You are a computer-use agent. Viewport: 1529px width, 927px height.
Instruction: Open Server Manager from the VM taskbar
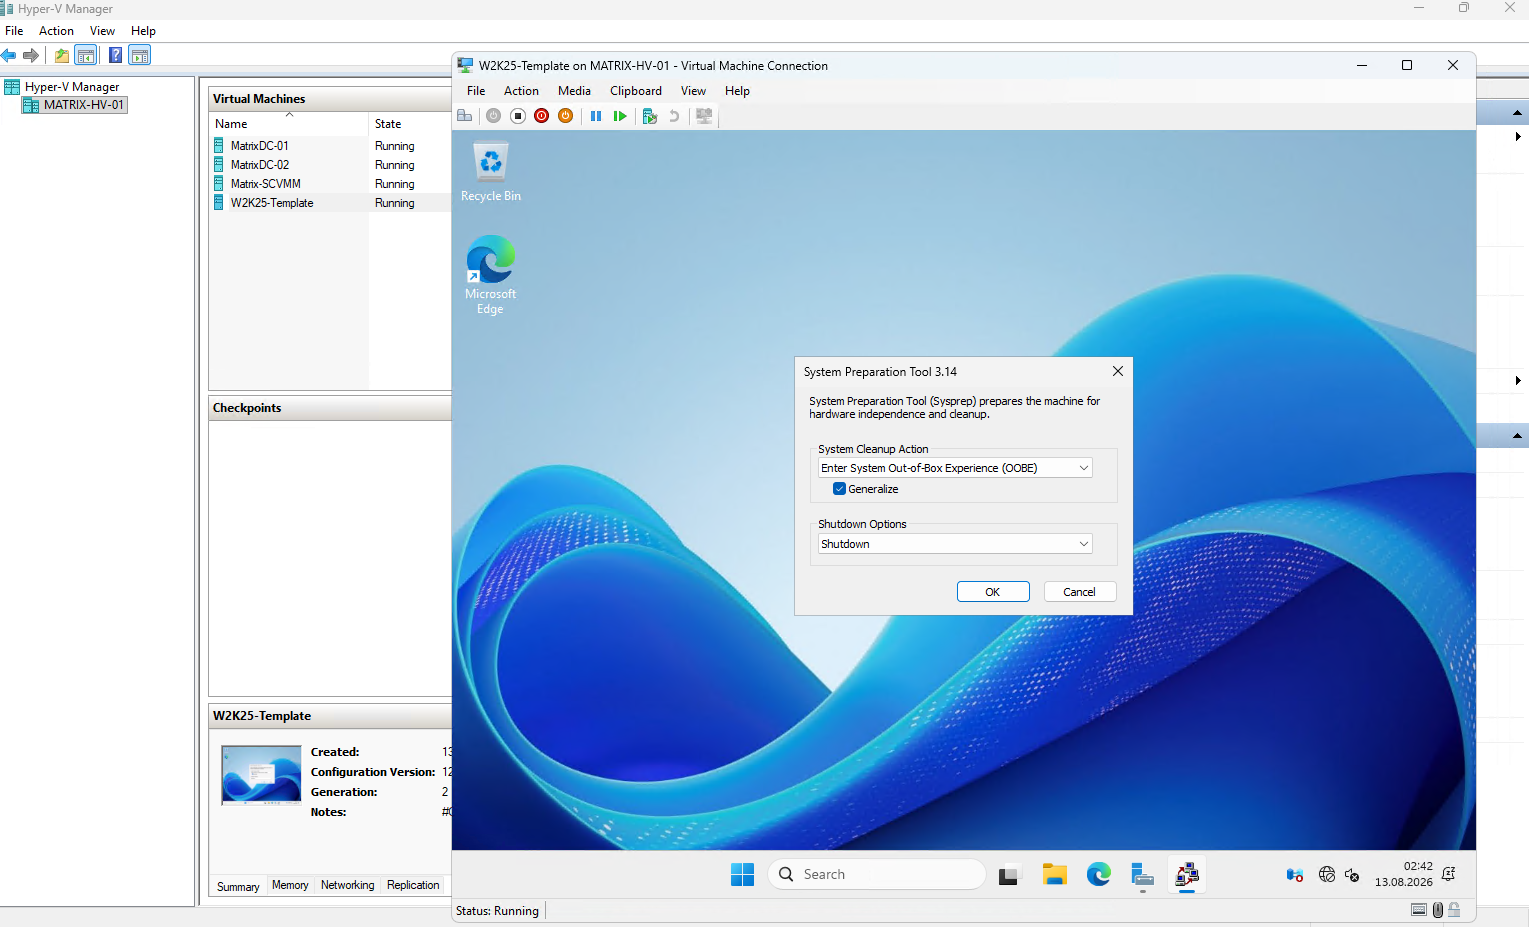(x=1143, y=875)
